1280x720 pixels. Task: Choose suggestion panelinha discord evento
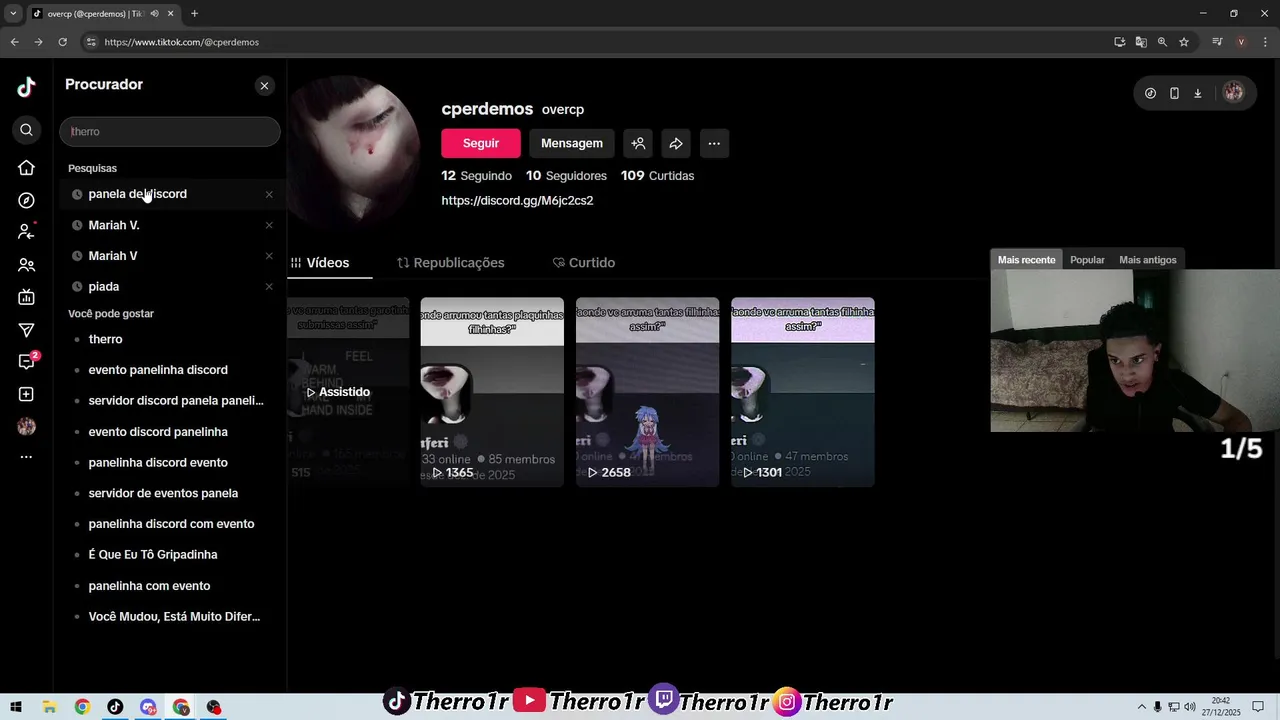tap(158, 463)
